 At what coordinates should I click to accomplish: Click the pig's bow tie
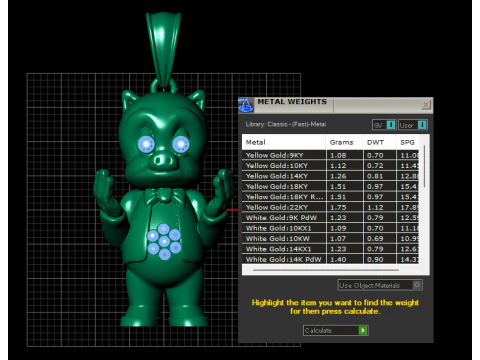click(x=164, y=196)
